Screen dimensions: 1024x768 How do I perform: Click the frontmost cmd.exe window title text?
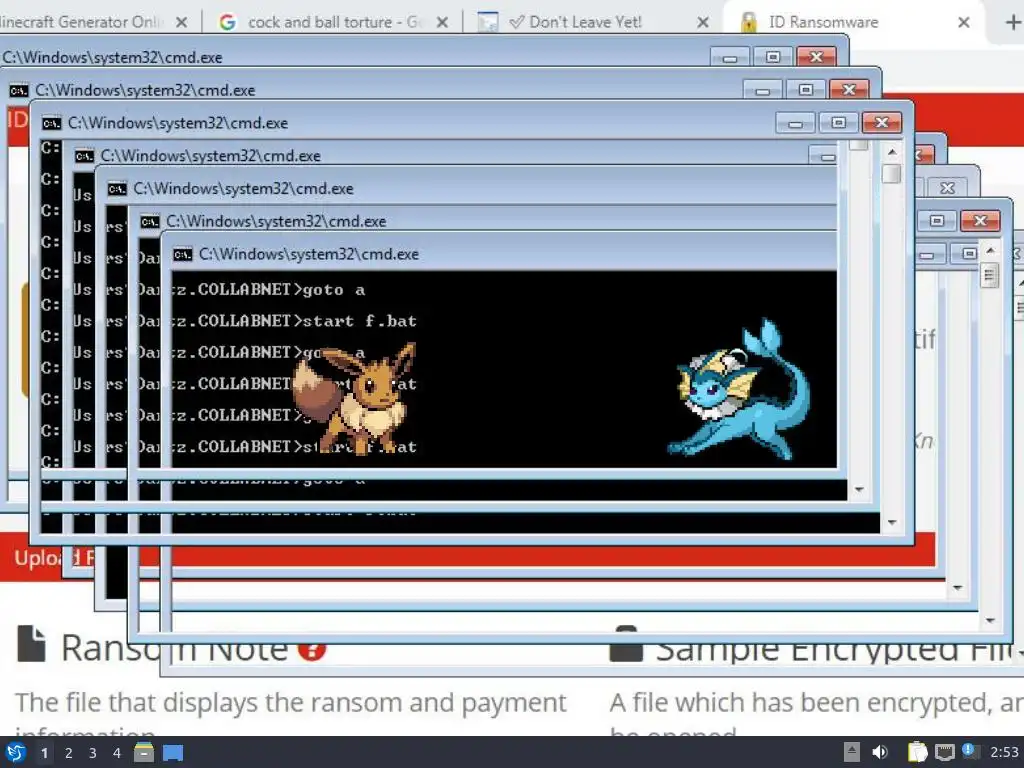pos(309,254)
